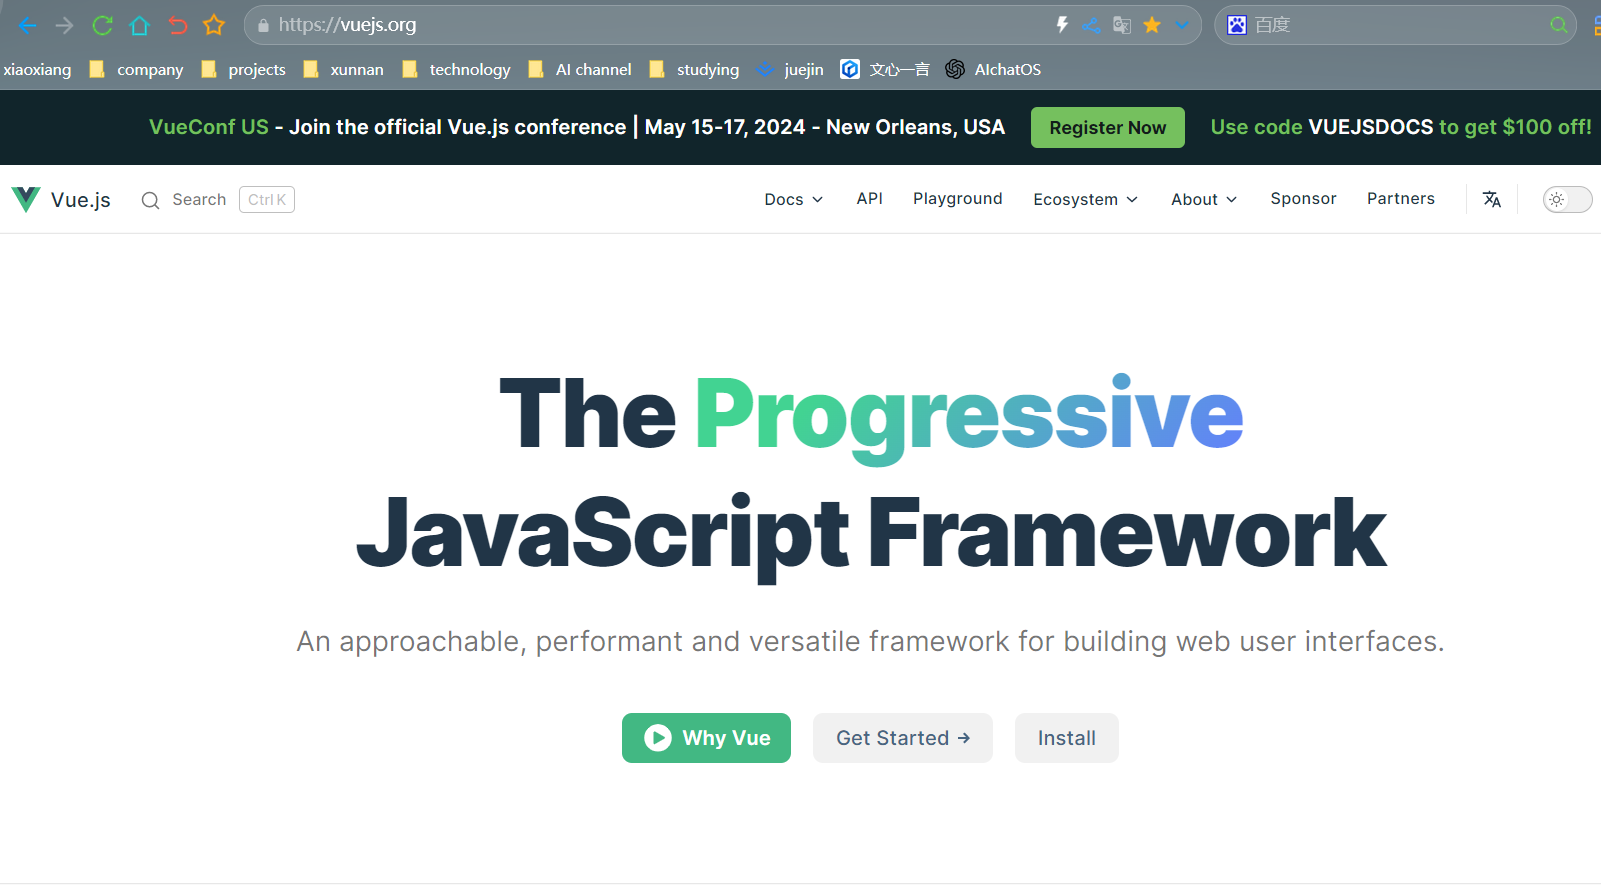Screen dimensions: 1601x892
Task: Click the bookmark star outline in toolbar
Action: tap(214, 25)
